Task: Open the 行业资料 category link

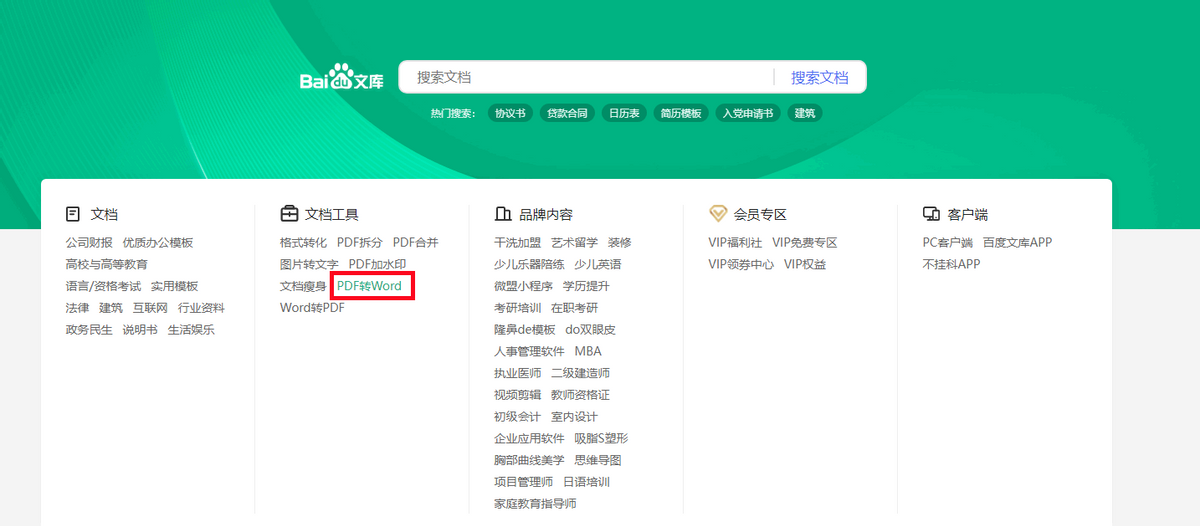Action: click(x=202, y=308)
